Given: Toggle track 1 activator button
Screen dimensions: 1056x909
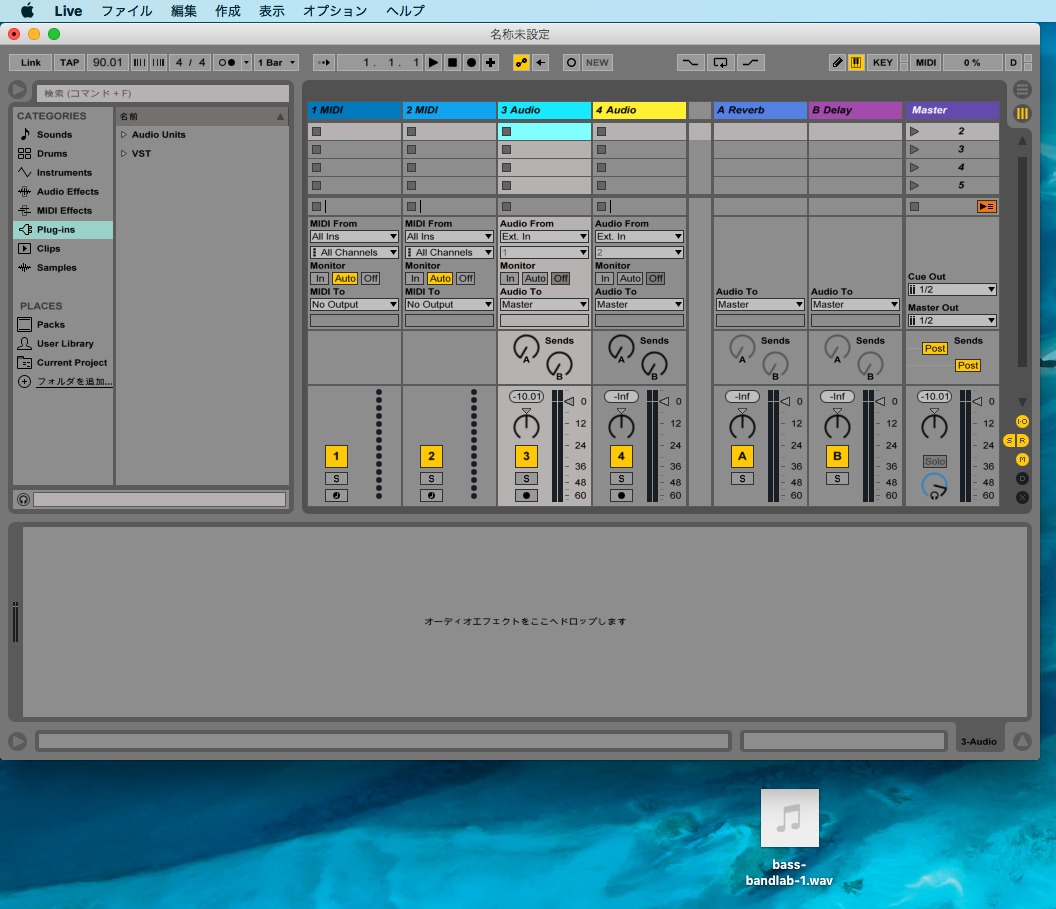Looking at the screenshot, I should tap(336, 457).
